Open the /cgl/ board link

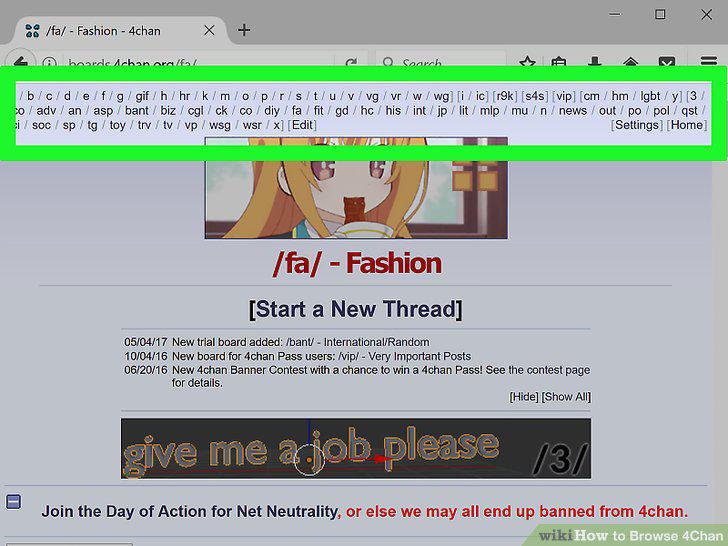(195, 111)
